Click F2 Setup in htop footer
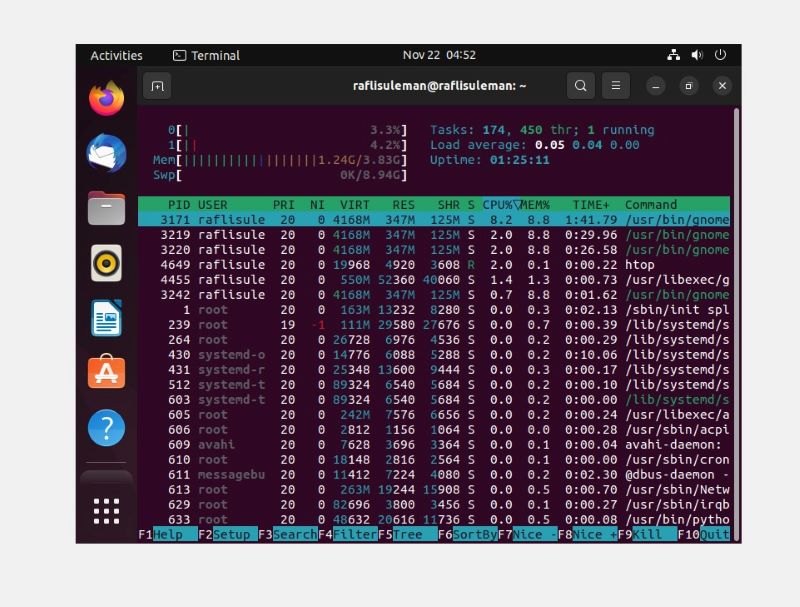800x607 pixels. click(228, 535)
